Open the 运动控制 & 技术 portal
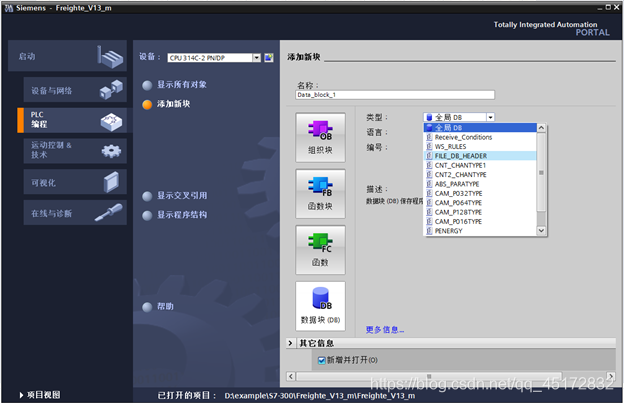 [75, 151]
